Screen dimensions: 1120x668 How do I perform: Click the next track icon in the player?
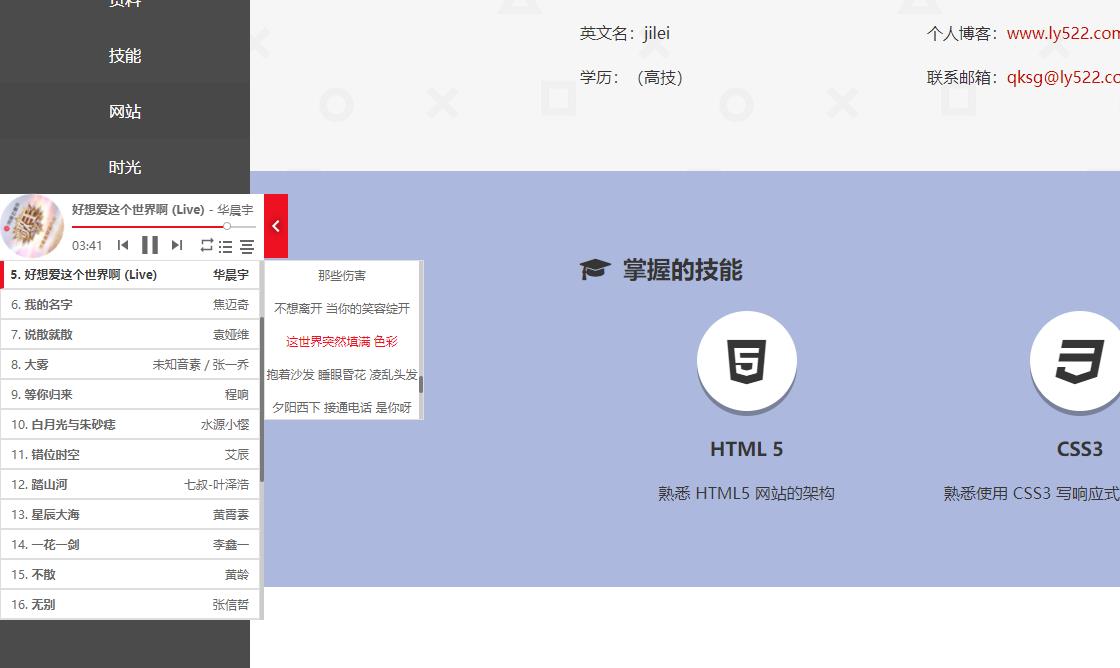coord(178,245)
